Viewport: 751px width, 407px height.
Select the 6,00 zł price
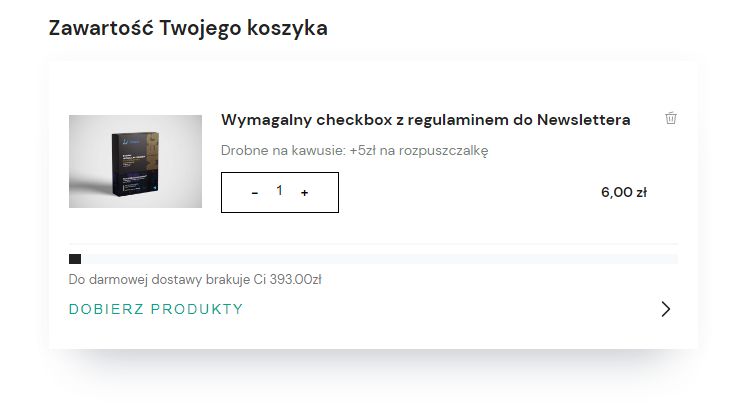coord(623,193)
